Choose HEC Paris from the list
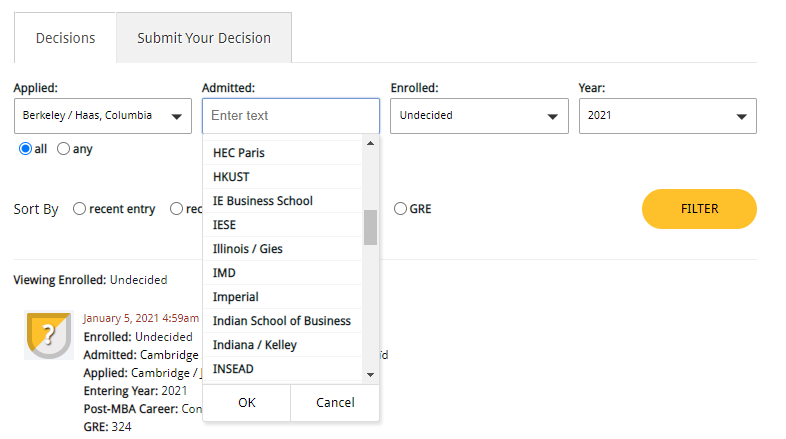Viewport: 786px width, 439px height. click(x=283, y=153)
